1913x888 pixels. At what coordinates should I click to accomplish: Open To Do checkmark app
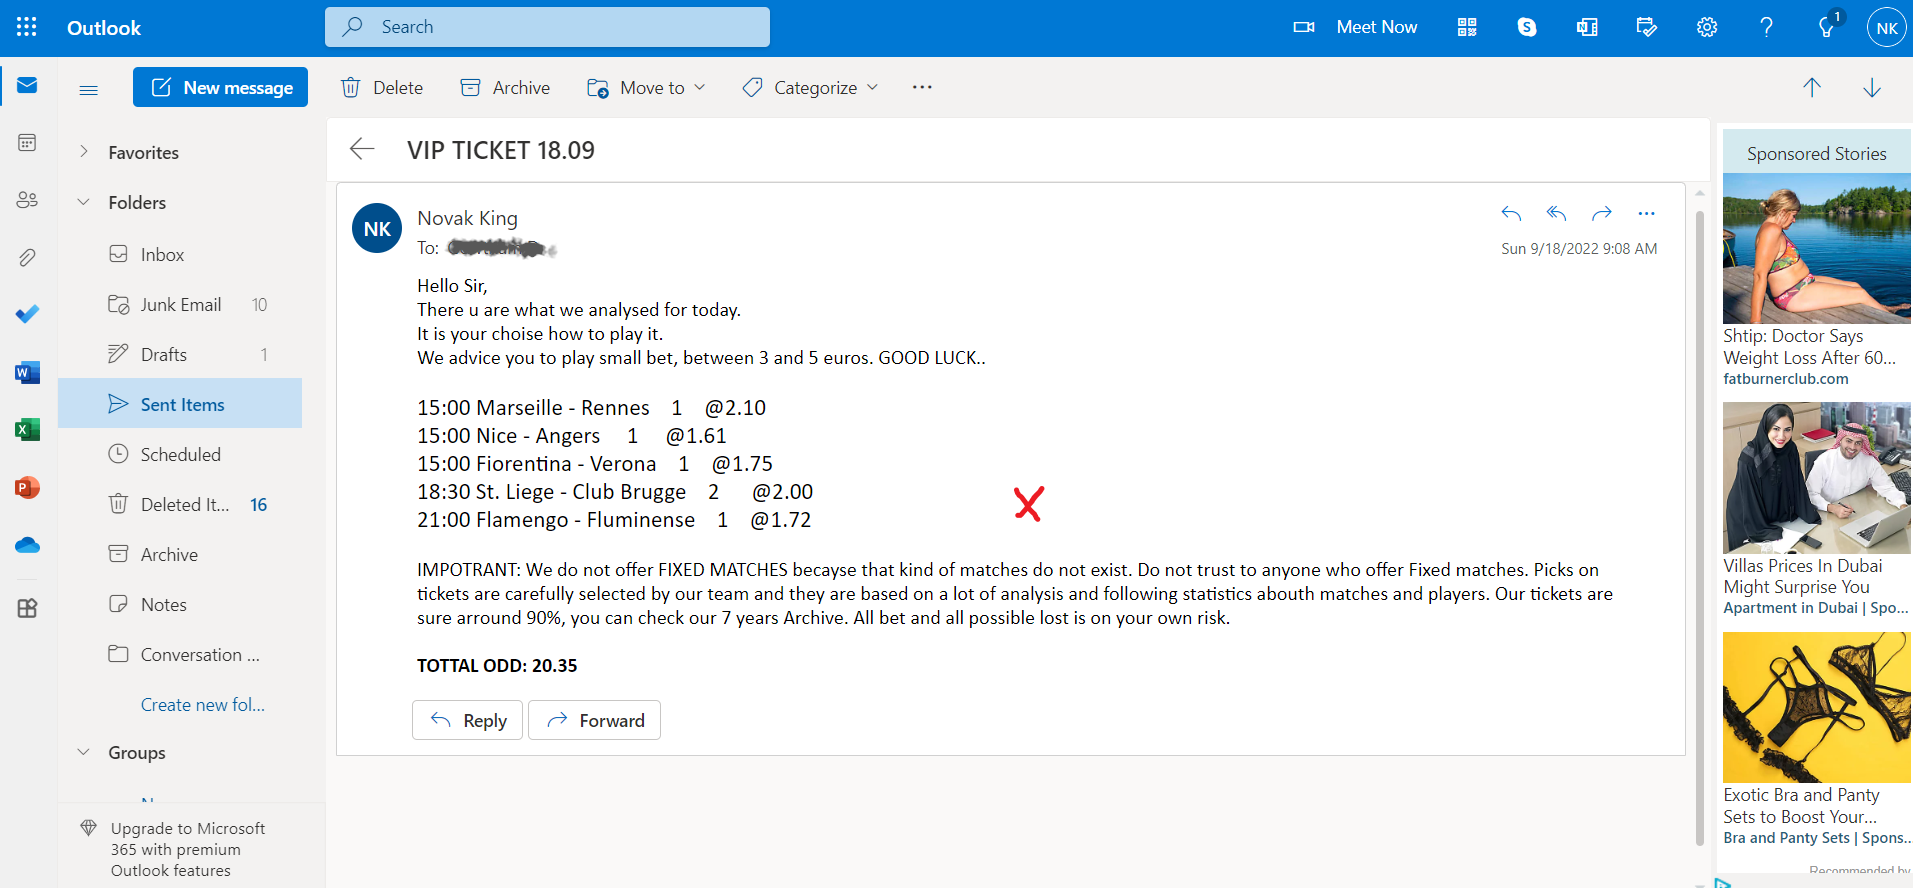click(x=27, y=314)
